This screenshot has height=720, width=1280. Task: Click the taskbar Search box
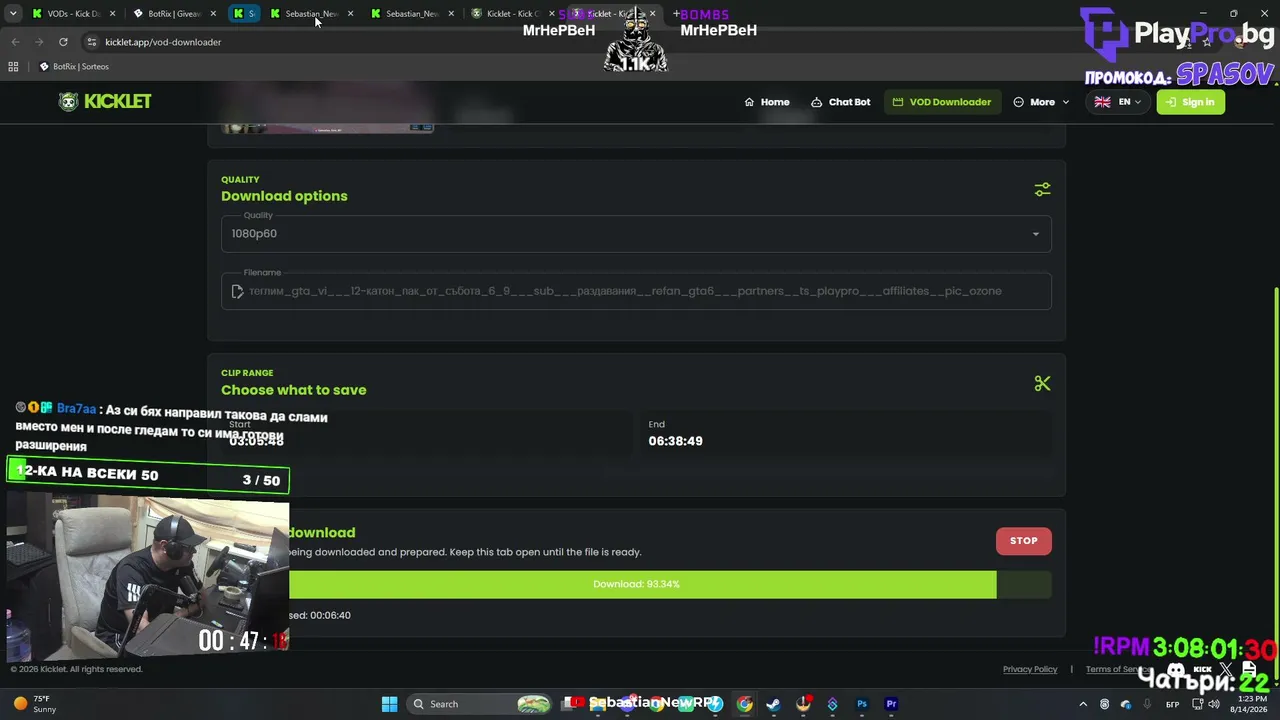tap(480, 704)
